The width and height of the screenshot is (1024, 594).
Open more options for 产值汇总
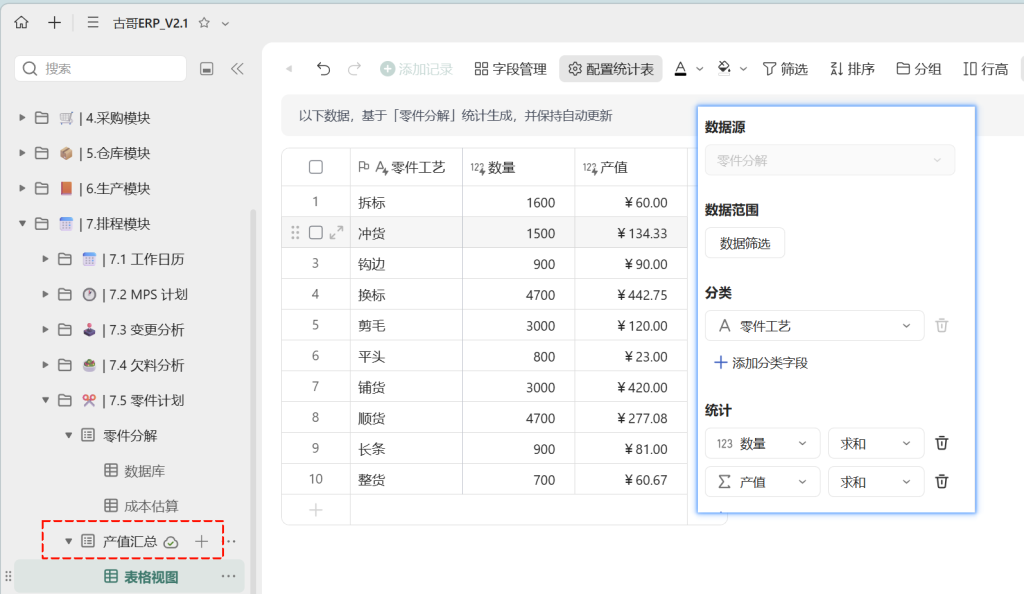(231, 541)
